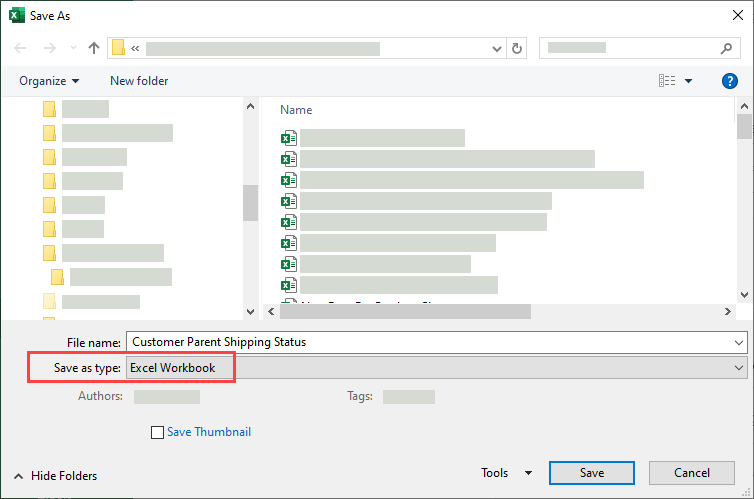The image size is (754, 499).
Task: Click the Forward navigation arrow
Action: coord(50,48)
